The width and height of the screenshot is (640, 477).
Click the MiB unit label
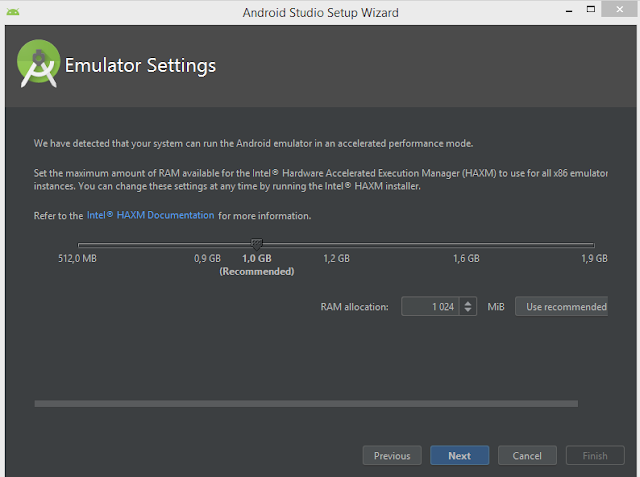click(496, 307)
